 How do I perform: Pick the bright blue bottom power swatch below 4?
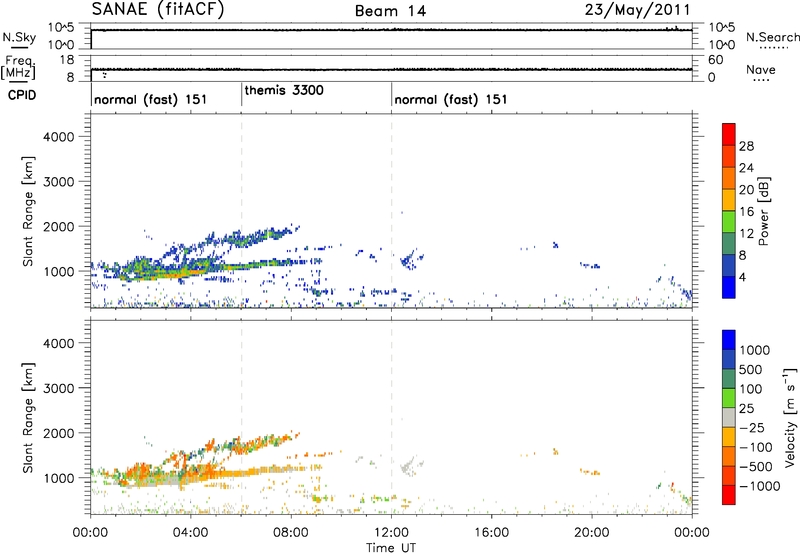click(x=729, y=287)
